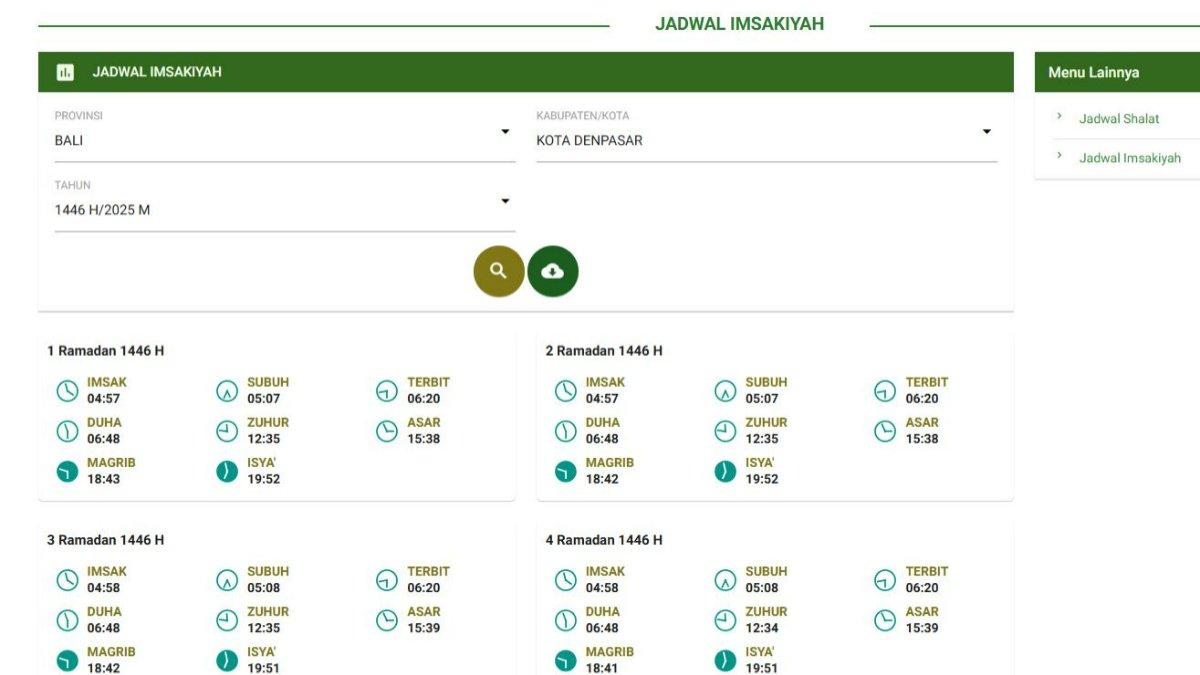1200x675 pixels.
Task: Open Jadwal Shalat from Menu Lainnya
Action: 1118,119
